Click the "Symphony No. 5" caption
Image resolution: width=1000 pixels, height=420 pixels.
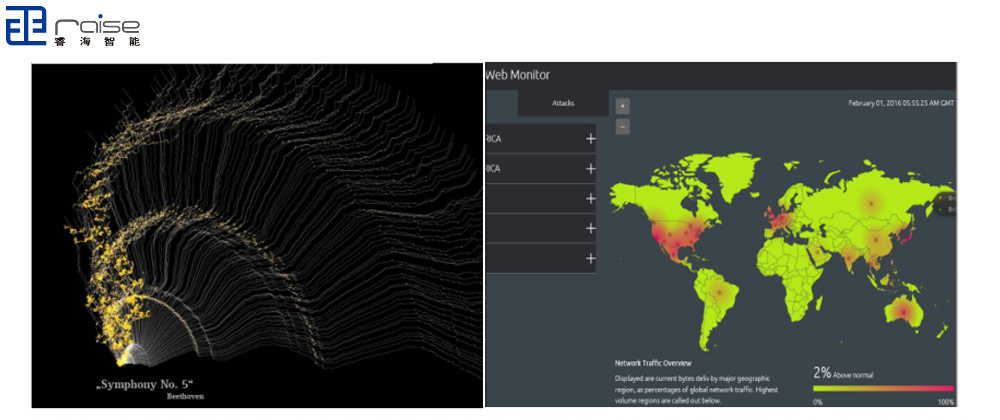[x=143, y=384]
